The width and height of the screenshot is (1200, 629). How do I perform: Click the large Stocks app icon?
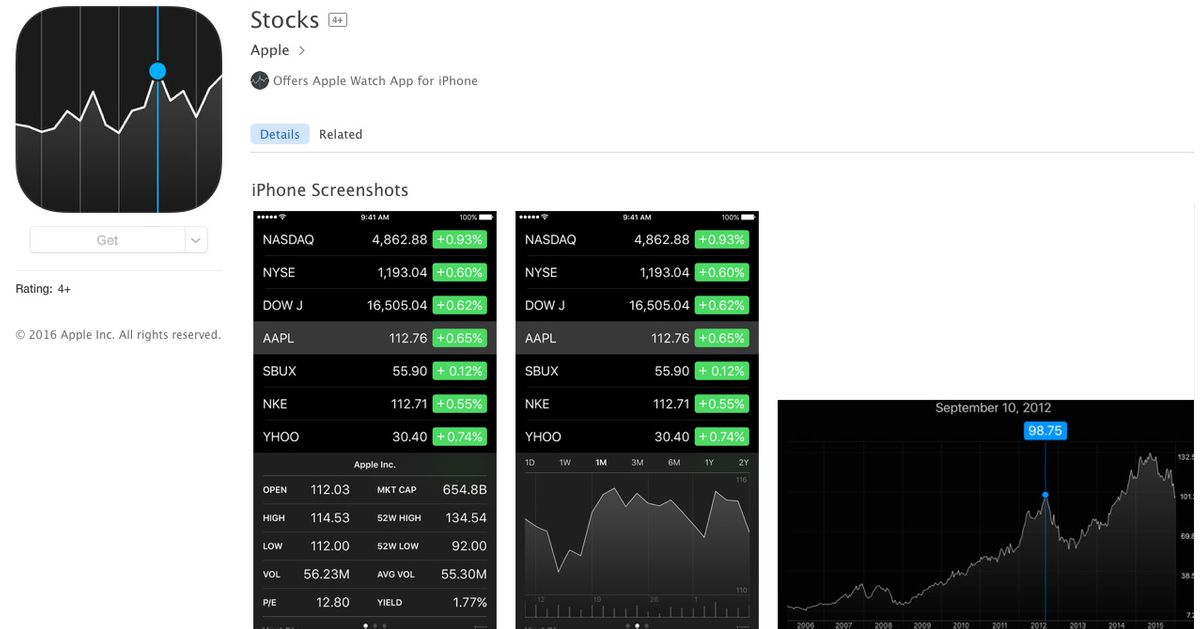click(119, 109)
